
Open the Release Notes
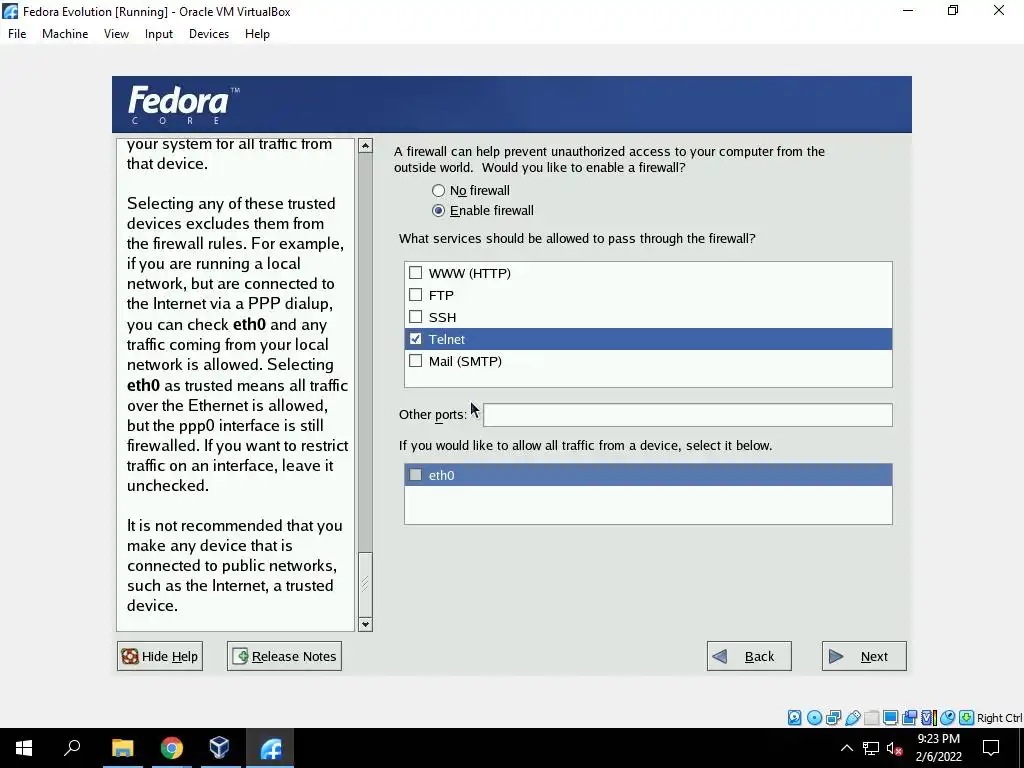[284, 656]
